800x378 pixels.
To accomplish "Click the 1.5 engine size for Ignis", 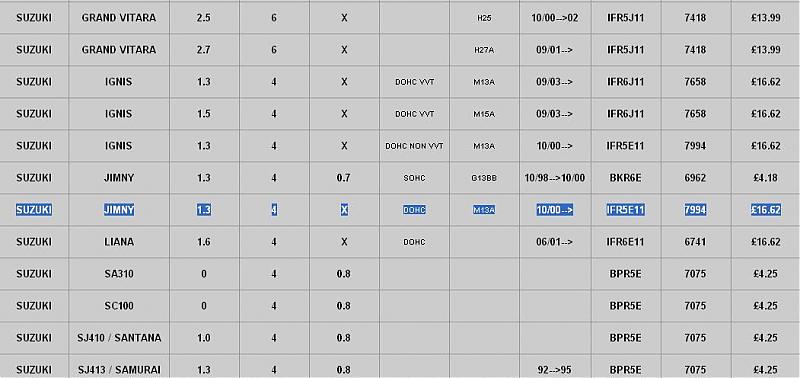I will click(x=204, y=114).
